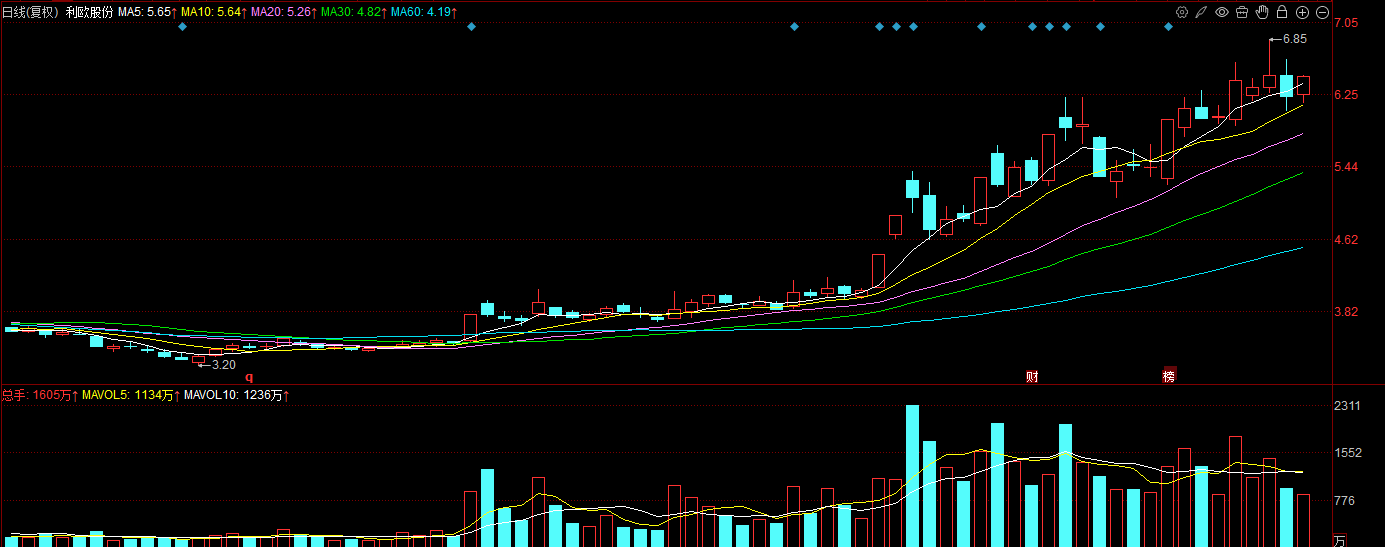
Task: Toggle the eye visibility icon
Action: [x=1221, y=12]
